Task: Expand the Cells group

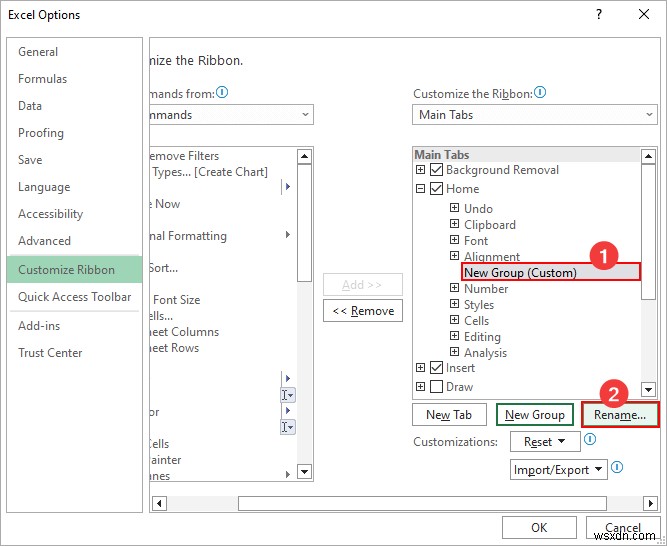Action: pyautogui.click(x=454, y=320)
